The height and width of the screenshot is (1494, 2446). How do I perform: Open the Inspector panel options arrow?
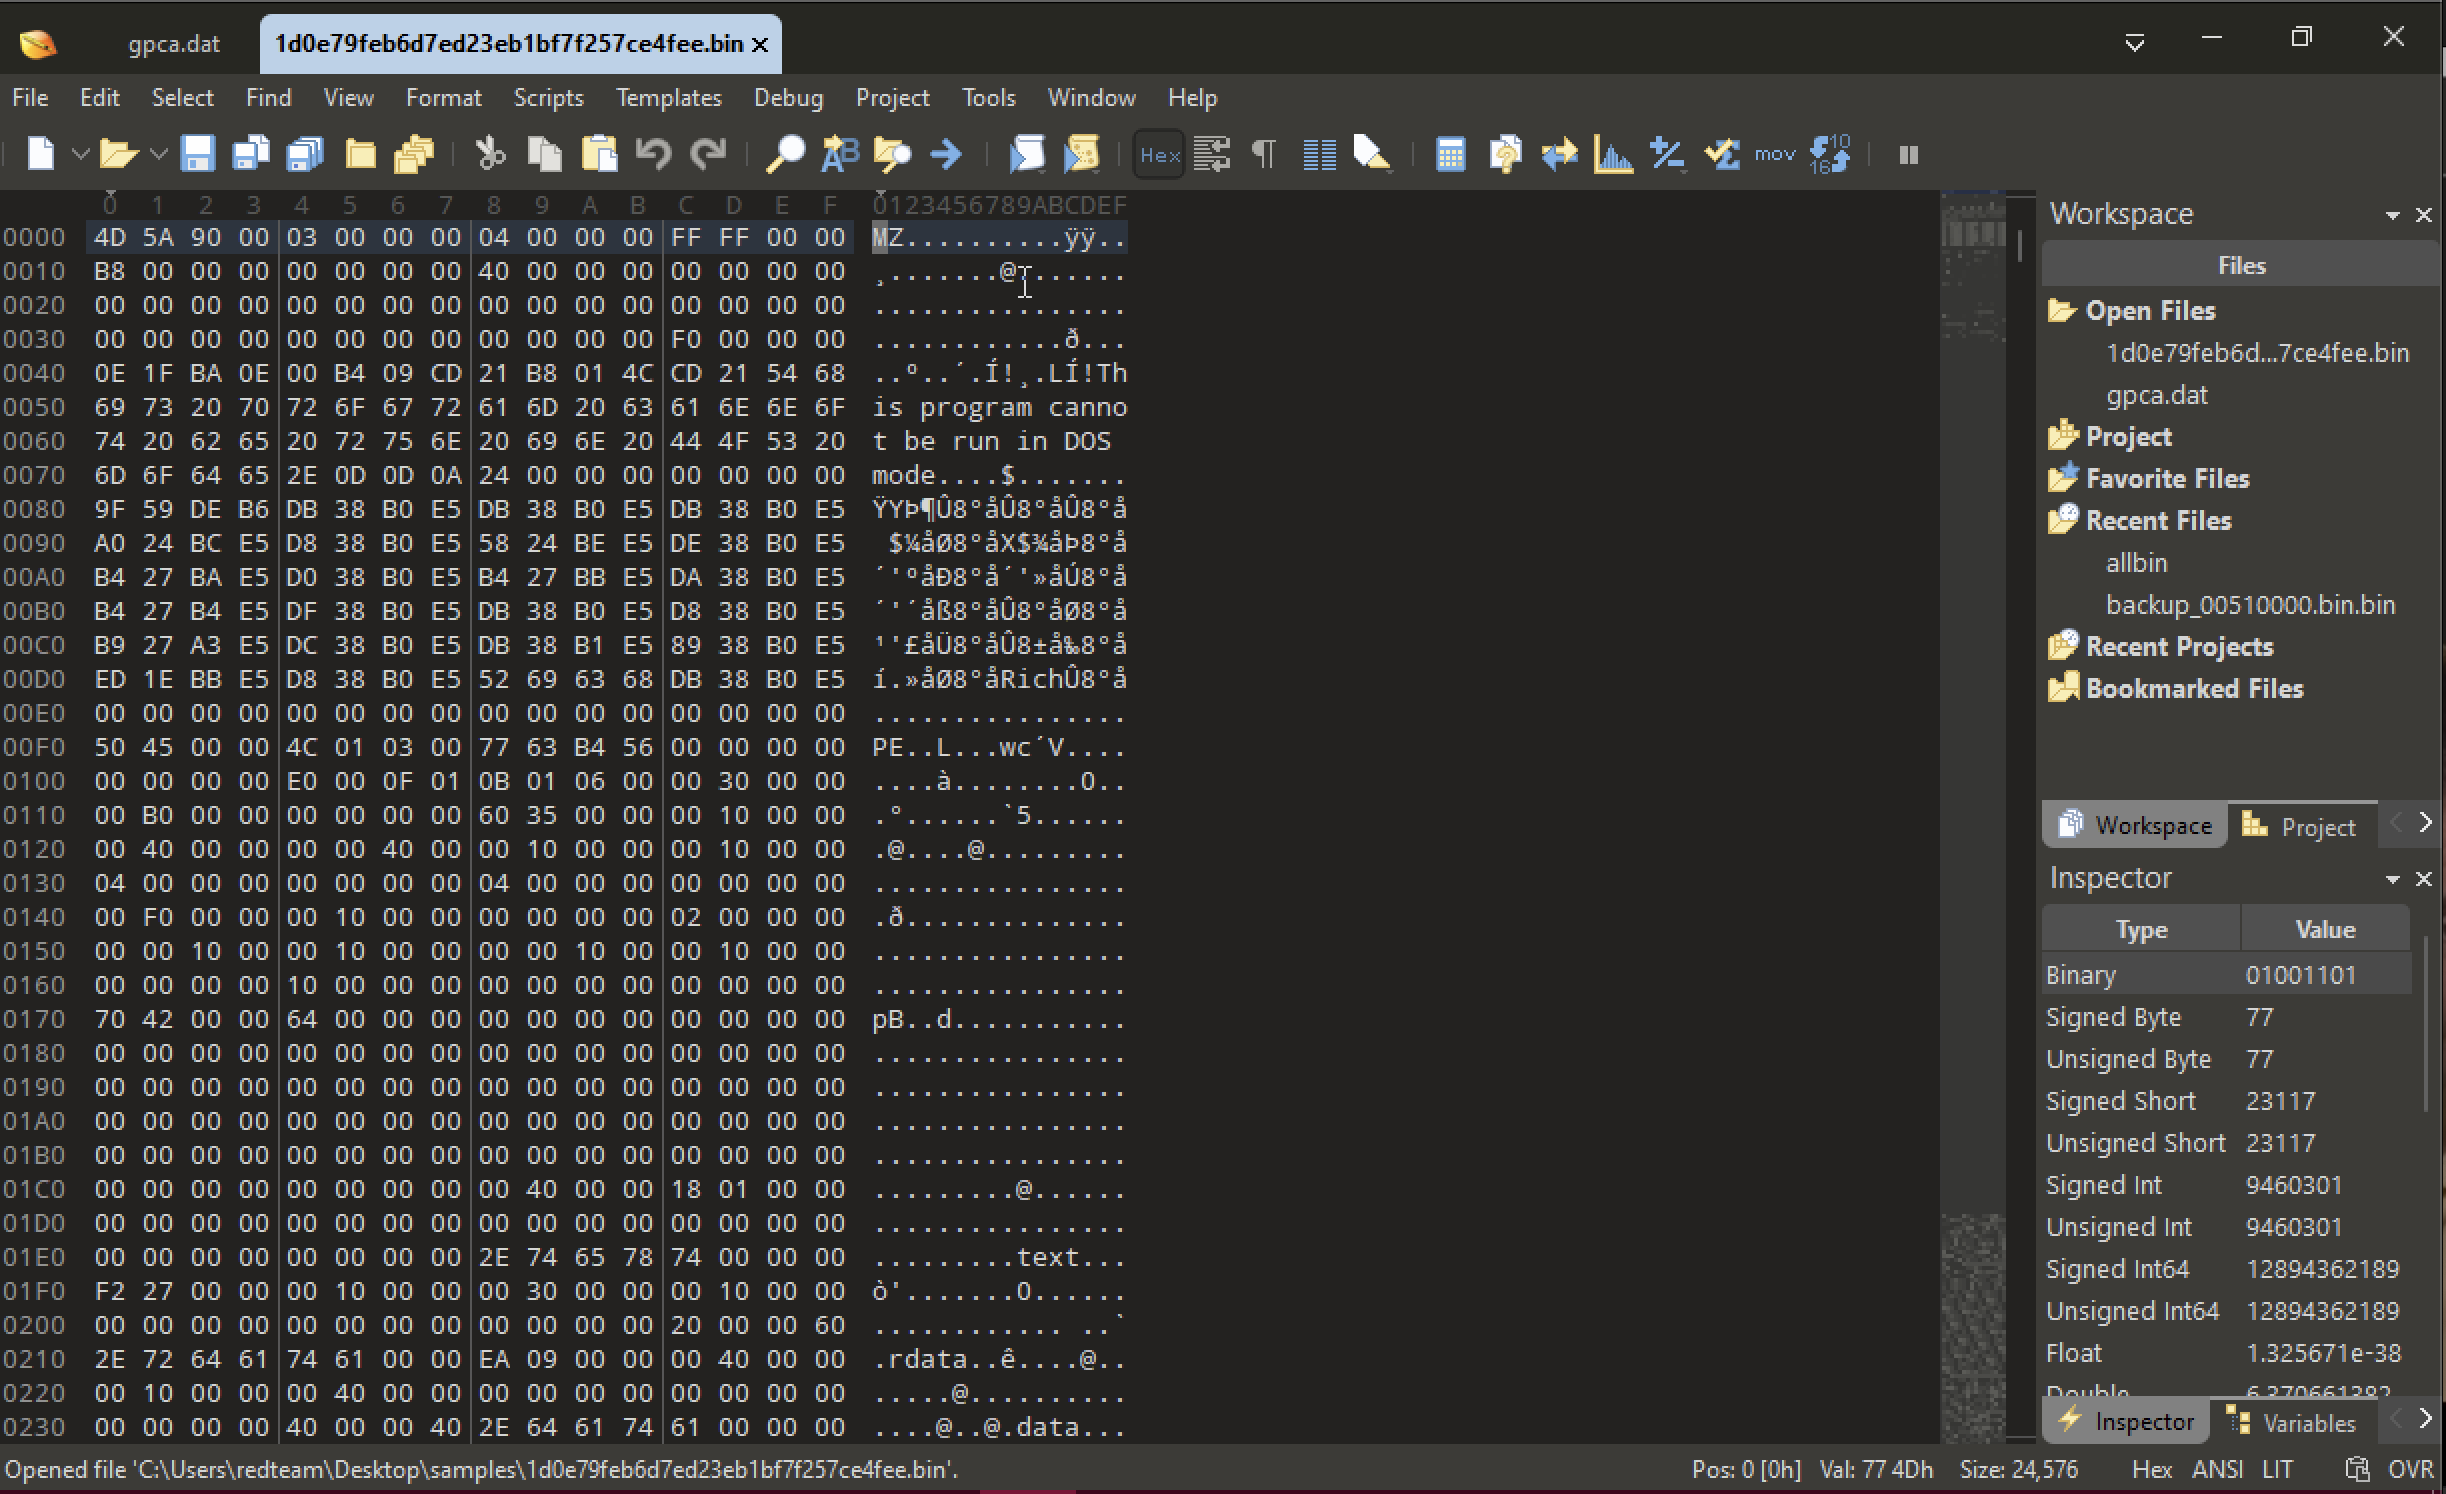coord(2392,879)
